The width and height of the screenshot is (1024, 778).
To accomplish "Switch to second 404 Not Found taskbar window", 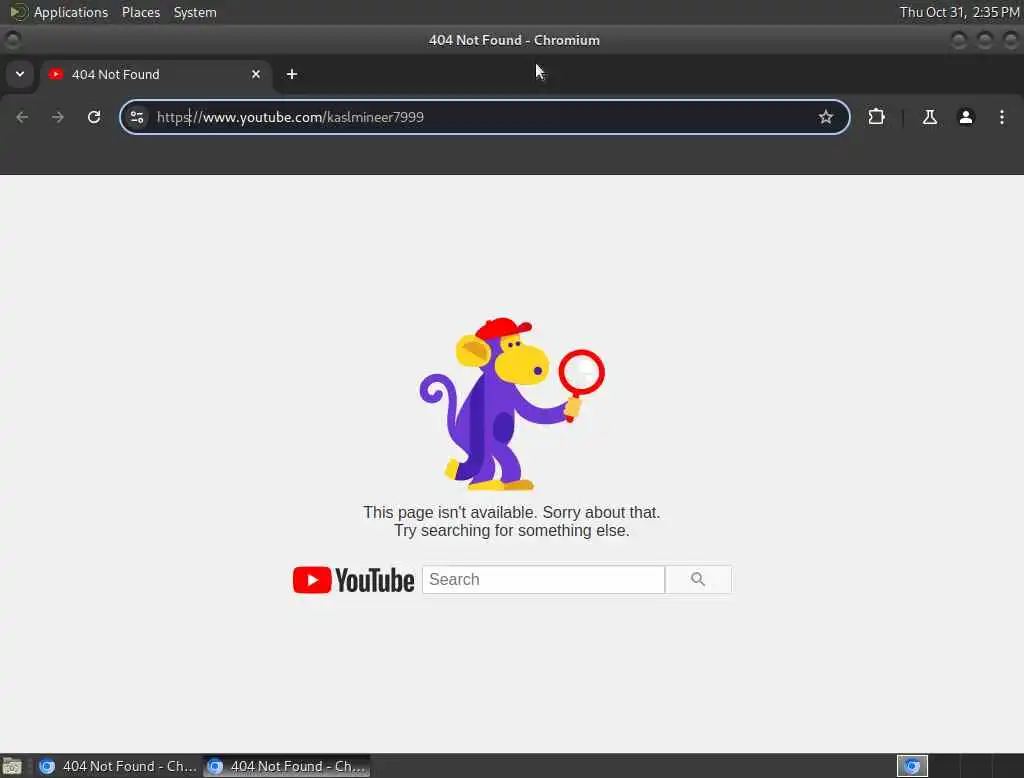I will [x=286, y=766].
